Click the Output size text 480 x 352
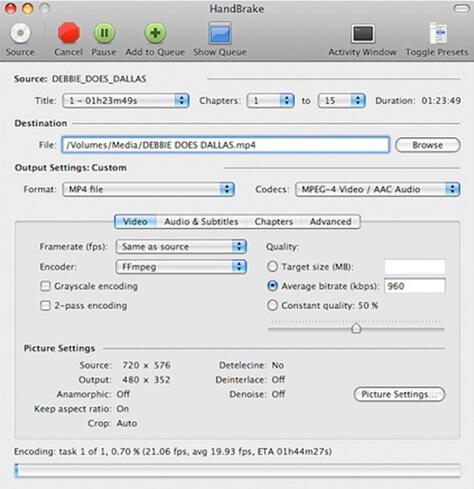 click(146, 380)
